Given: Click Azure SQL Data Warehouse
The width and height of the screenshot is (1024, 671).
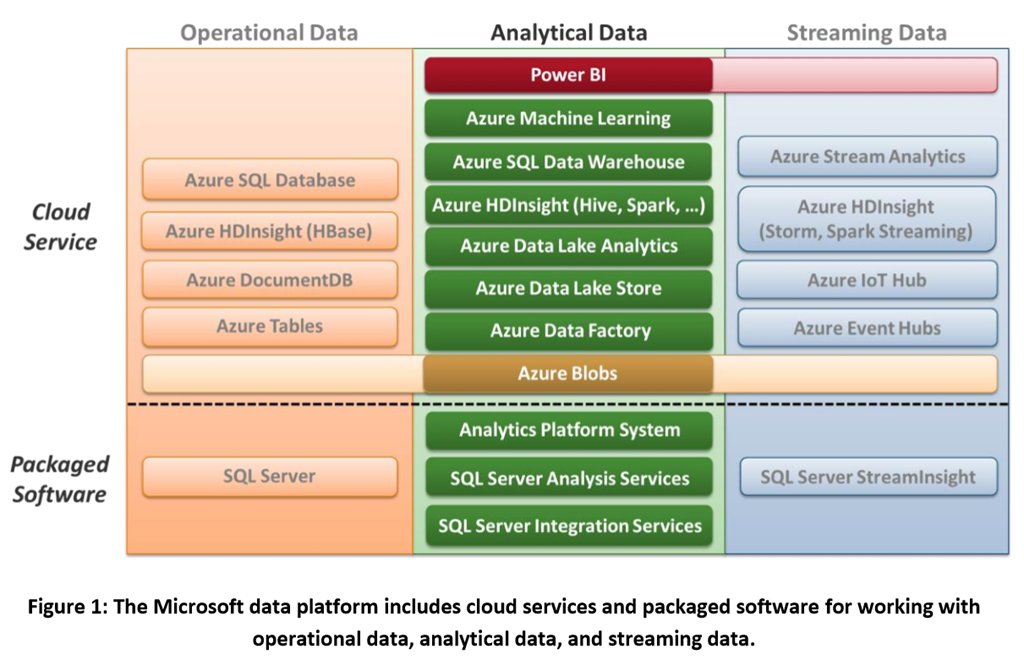Looking at the screenshot, I should point(568,161).
